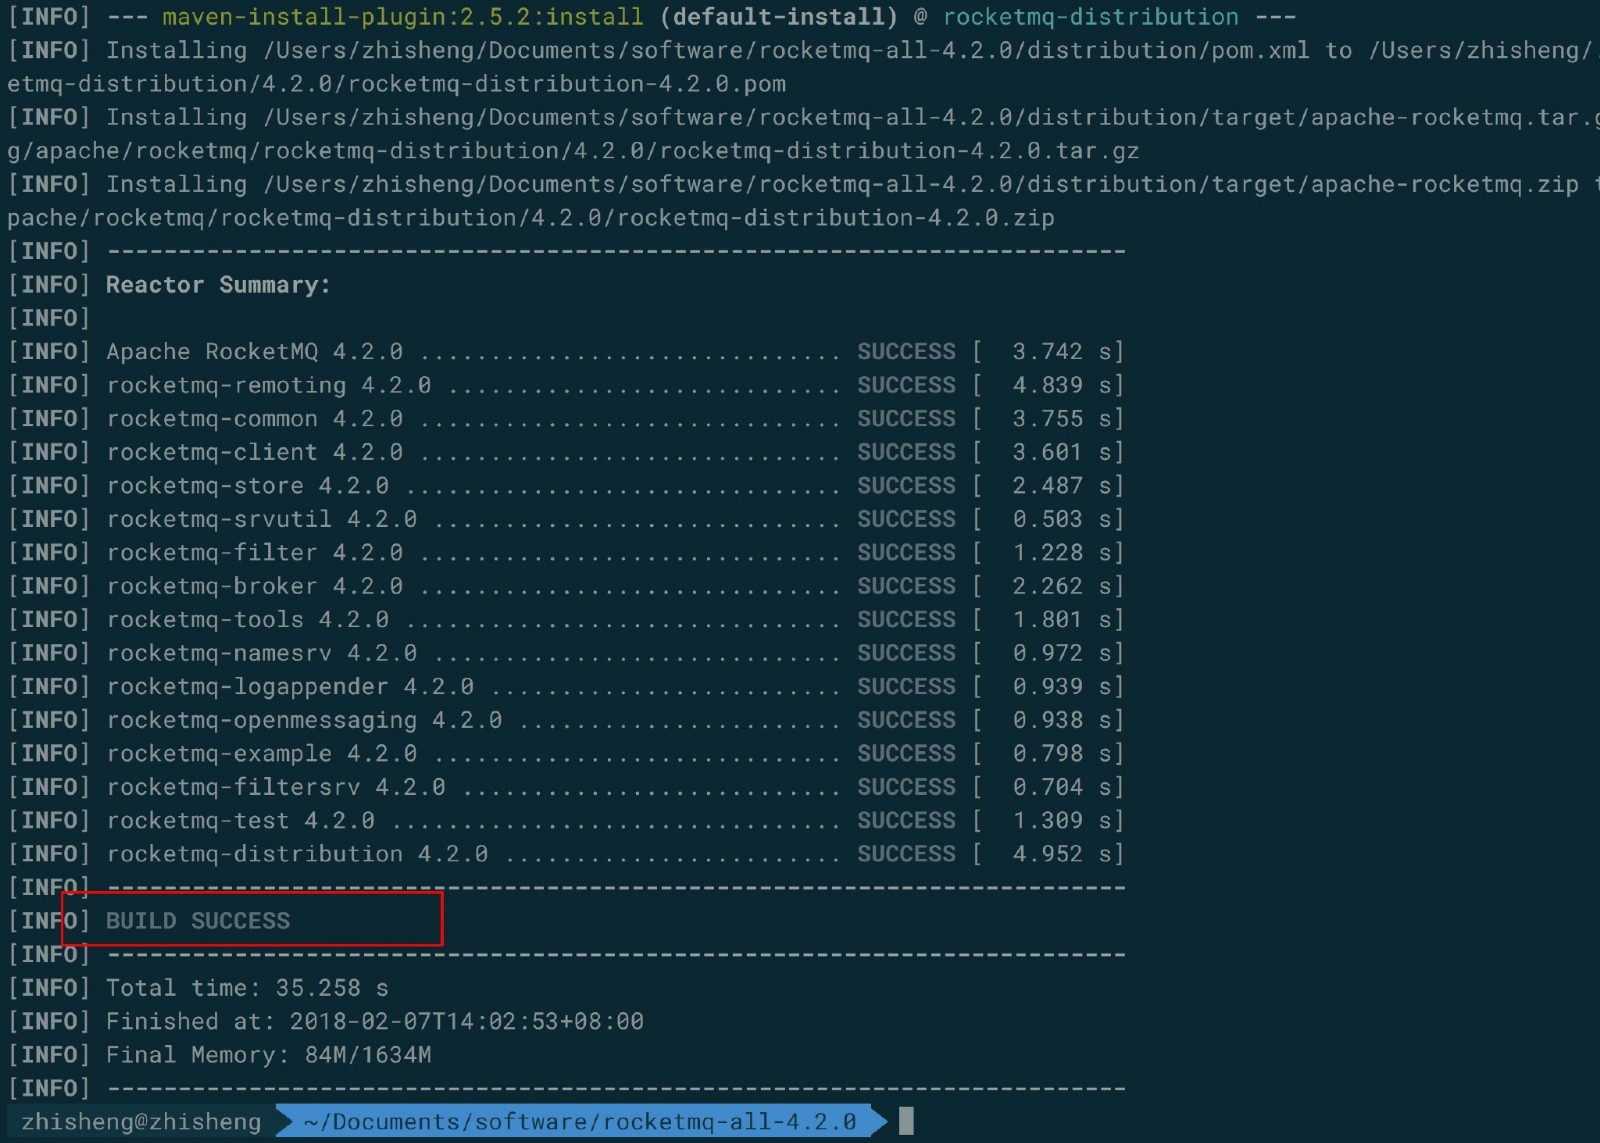
Task: Click 'rocketmq-filter 4.2.0' module name
Action: click(x=255, y=553)
